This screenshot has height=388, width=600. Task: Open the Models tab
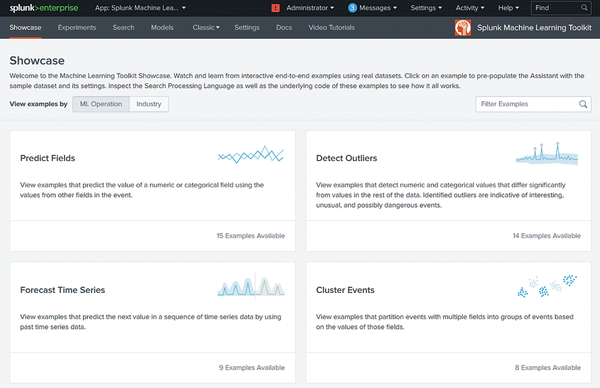pos(162,28)
